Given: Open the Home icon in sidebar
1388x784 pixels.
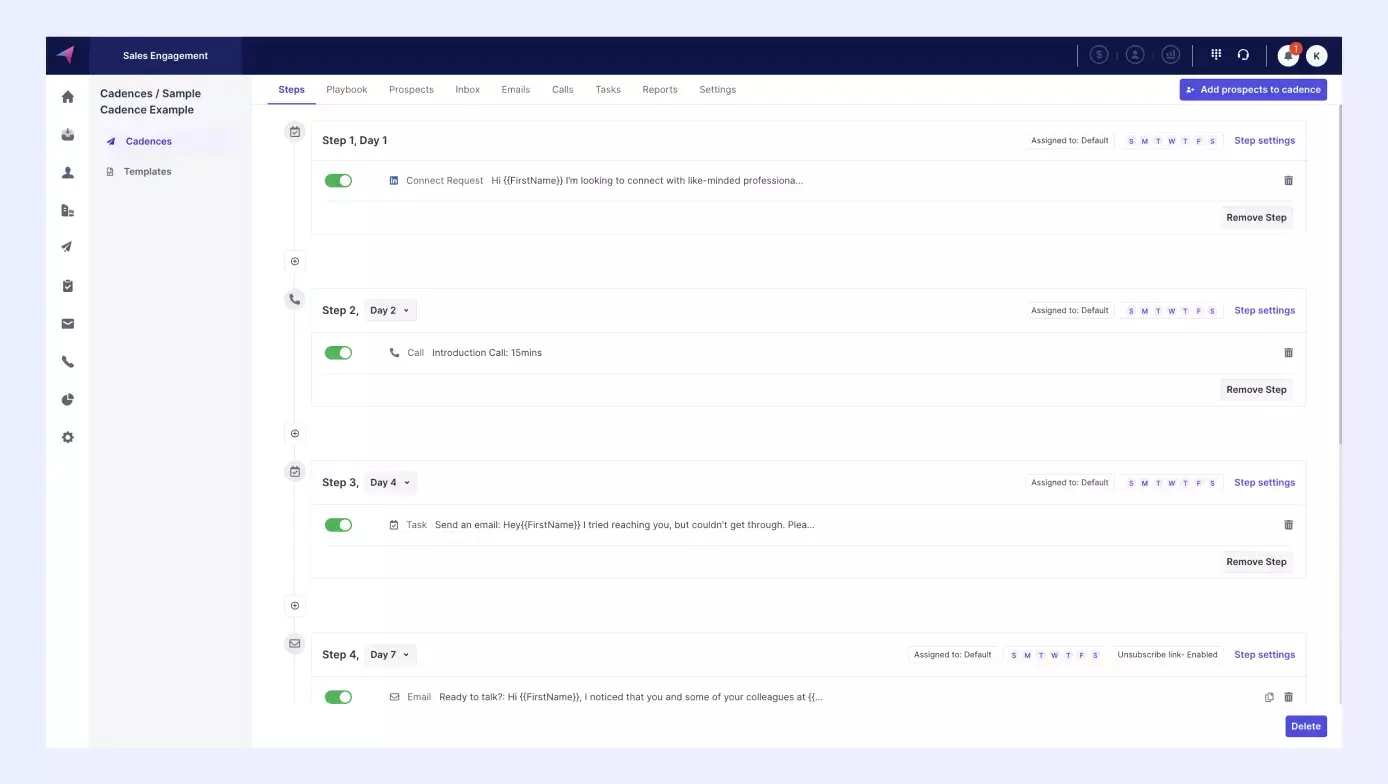Looking at the screenshot, I should point(67,96).
